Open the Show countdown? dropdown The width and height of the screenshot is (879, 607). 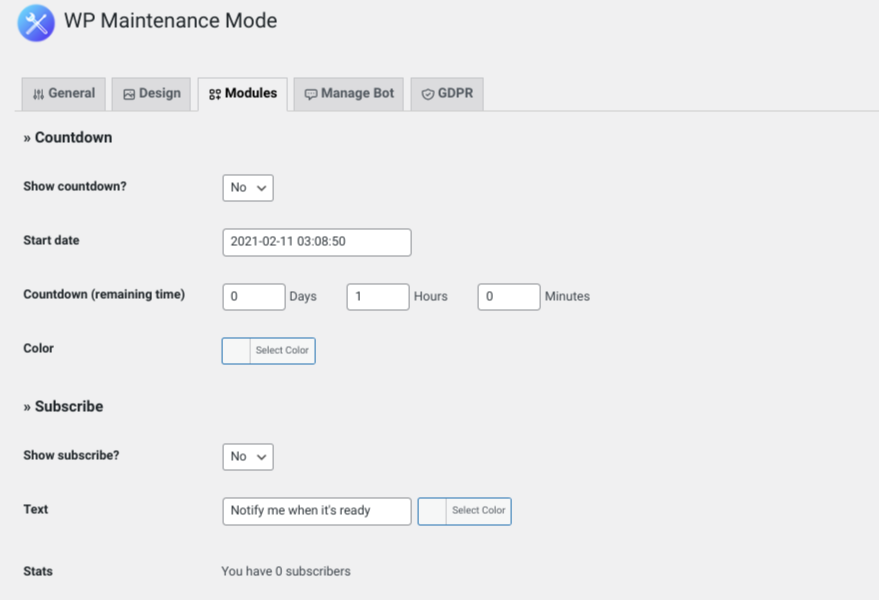click(x=247, y=187)
